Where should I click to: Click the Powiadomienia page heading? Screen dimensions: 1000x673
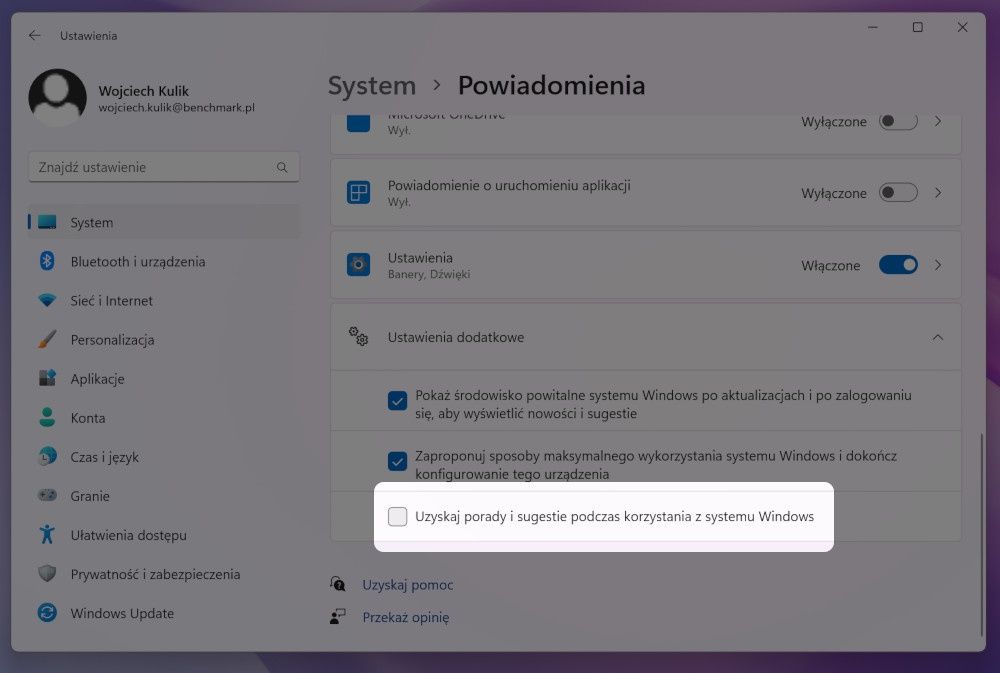tap(552, 85)
